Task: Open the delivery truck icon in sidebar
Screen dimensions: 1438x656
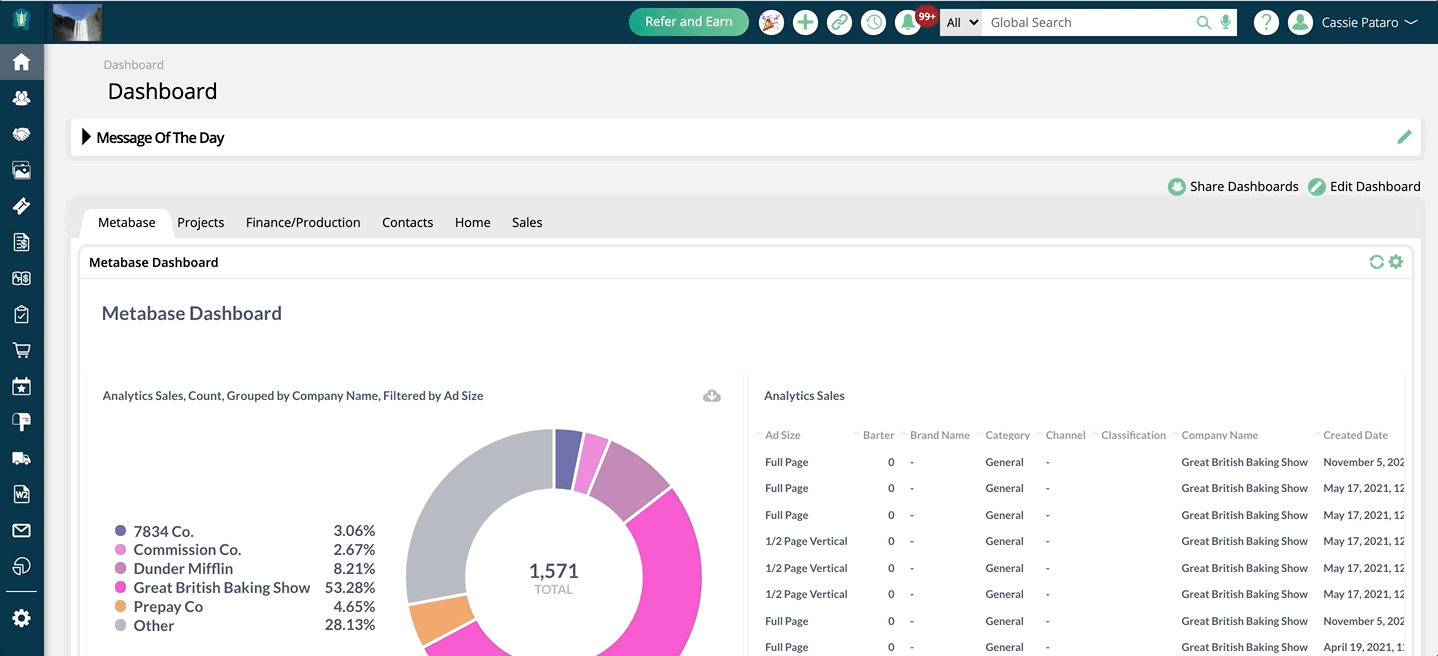Action: (21, 458)
